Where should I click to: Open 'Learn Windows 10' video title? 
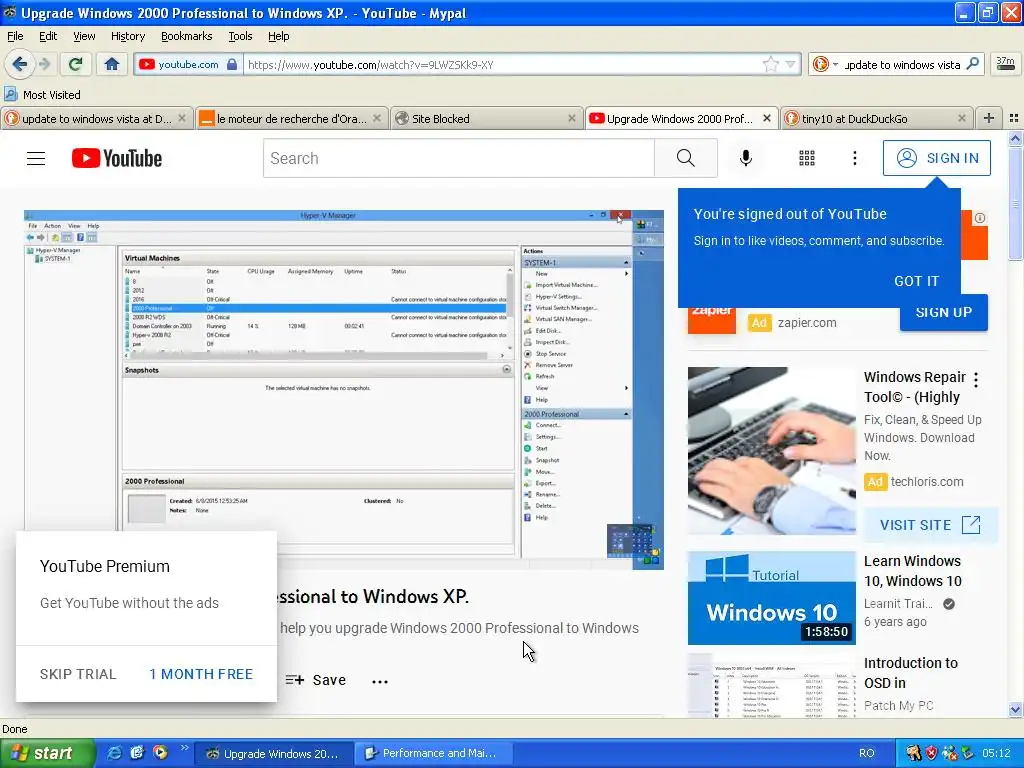coord(912,571)
